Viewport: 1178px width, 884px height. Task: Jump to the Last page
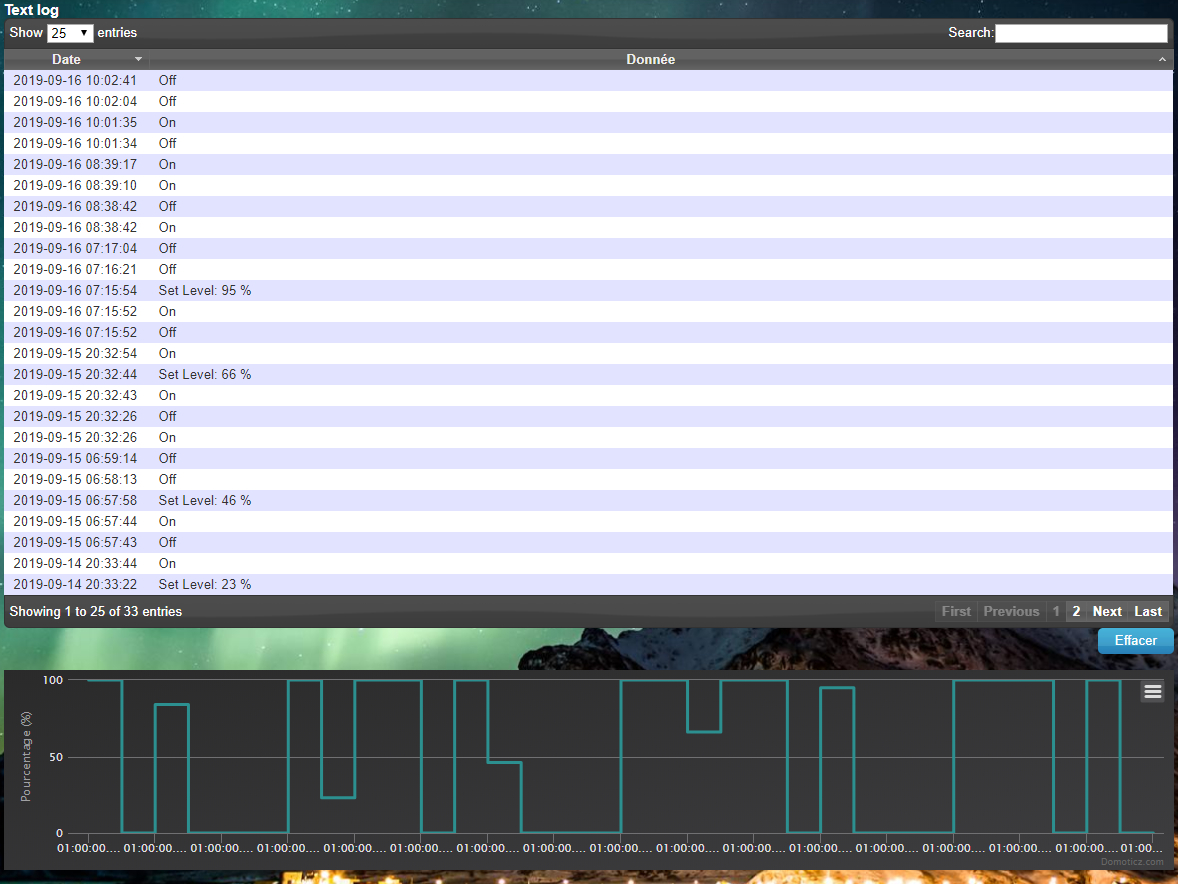click(1148, 611)
